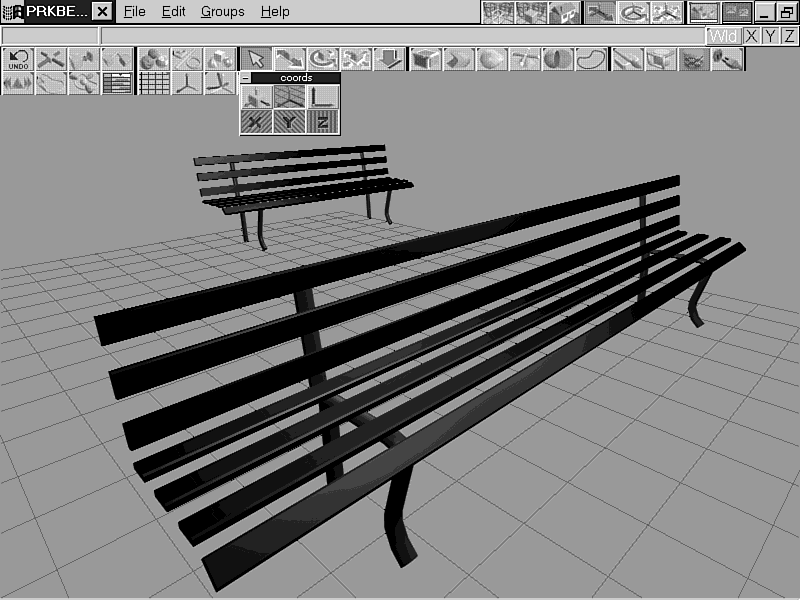Viewport: 800px width, 600px height.
Task: Toggle Z axis in coords panel
Action: (323, 121)
